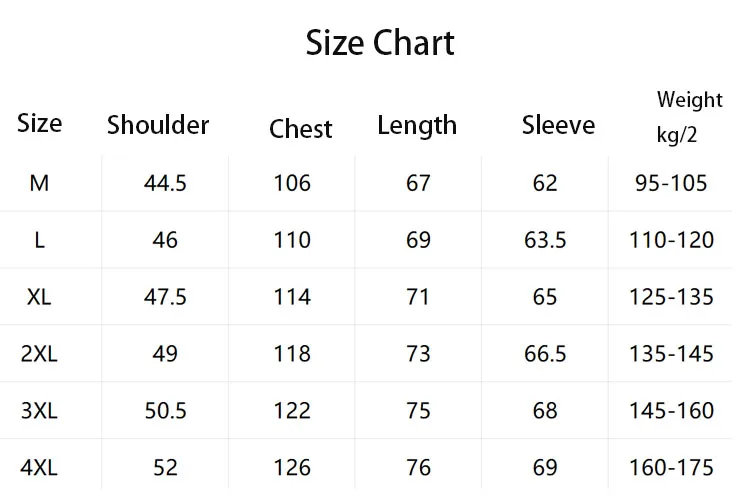Click length value 71 for size XL
The image size is (750, 500).
[418, 297]
